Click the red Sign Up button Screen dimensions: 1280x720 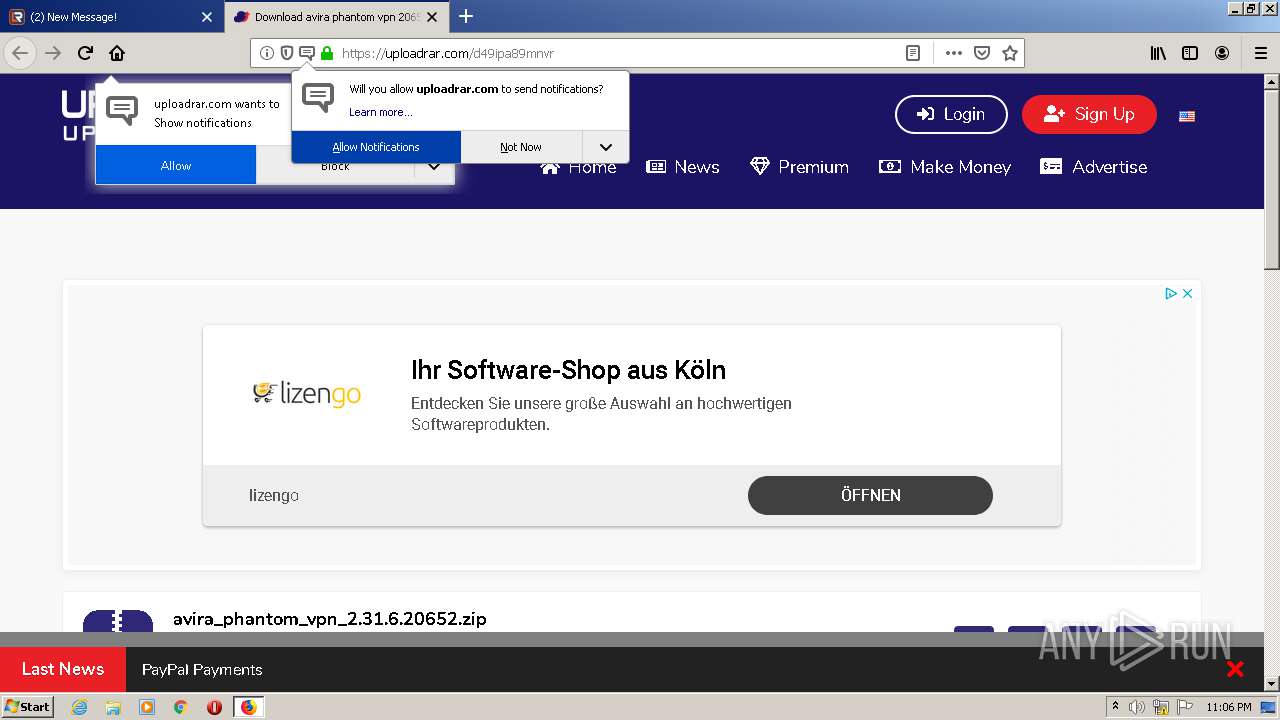(1089, 114)
